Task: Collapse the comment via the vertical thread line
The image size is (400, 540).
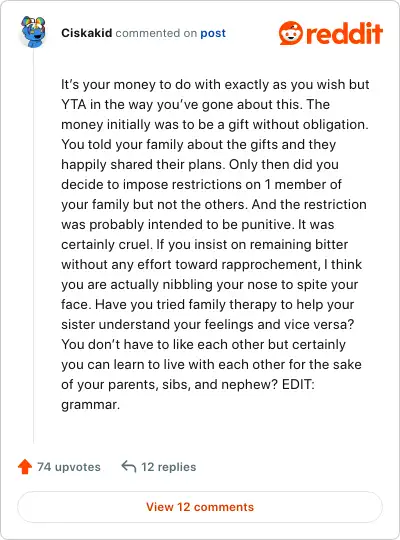Action: click(33, 246)
